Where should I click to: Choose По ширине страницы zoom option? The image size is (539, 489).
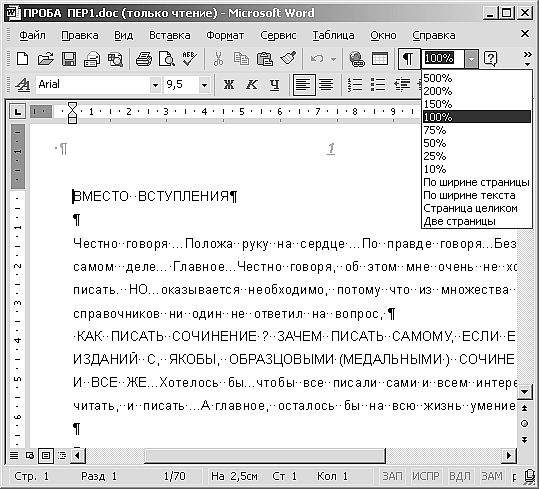point(476,182)
